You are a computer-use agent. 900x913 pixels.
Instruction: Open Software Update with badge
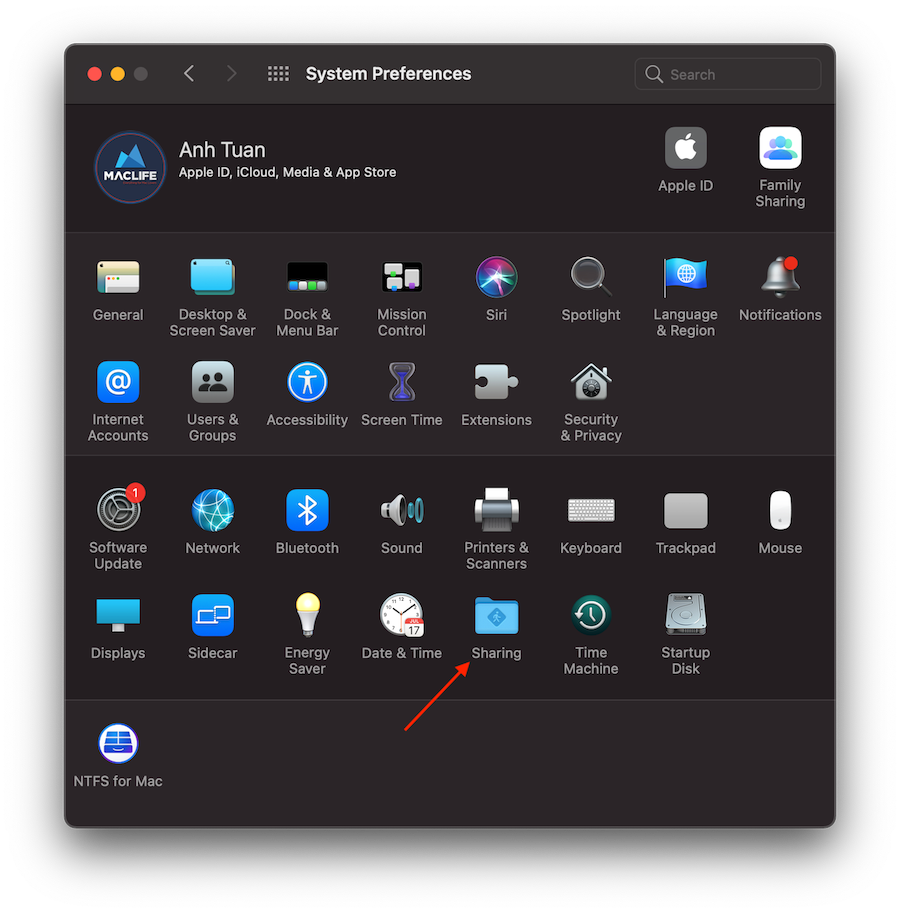(119, 511)
